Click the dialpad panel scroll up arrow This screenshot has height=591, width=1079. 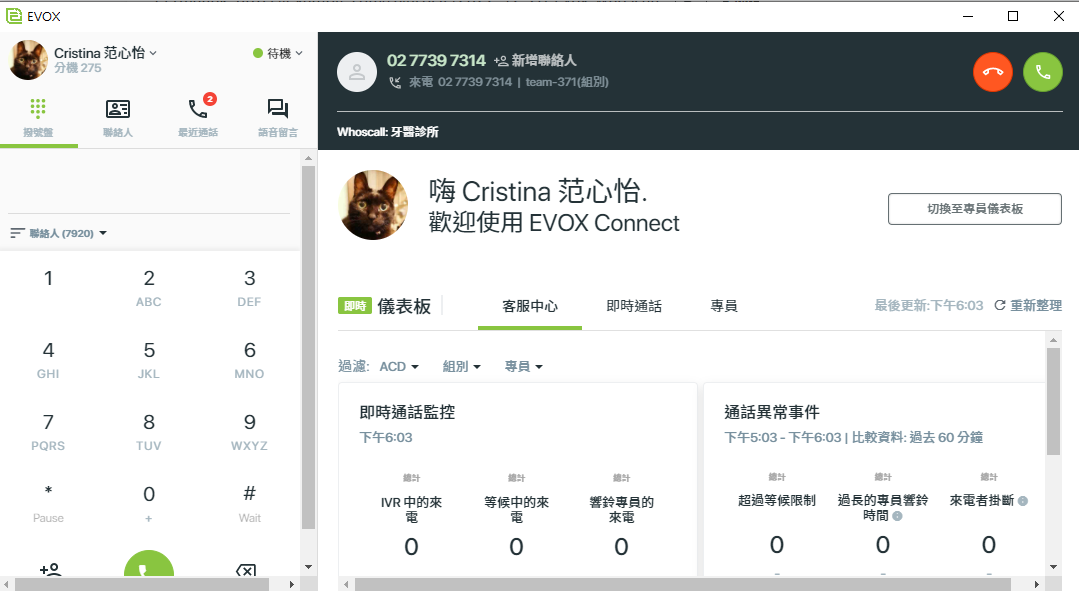click(x=308, y=158)
